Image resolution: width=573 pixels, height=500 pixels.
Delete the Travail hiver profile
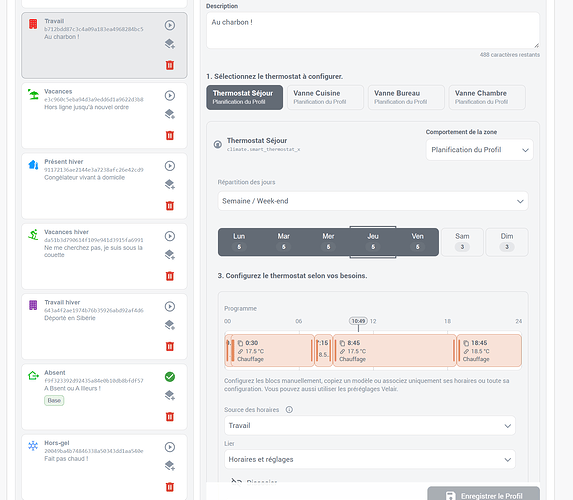tap(170, 346)
